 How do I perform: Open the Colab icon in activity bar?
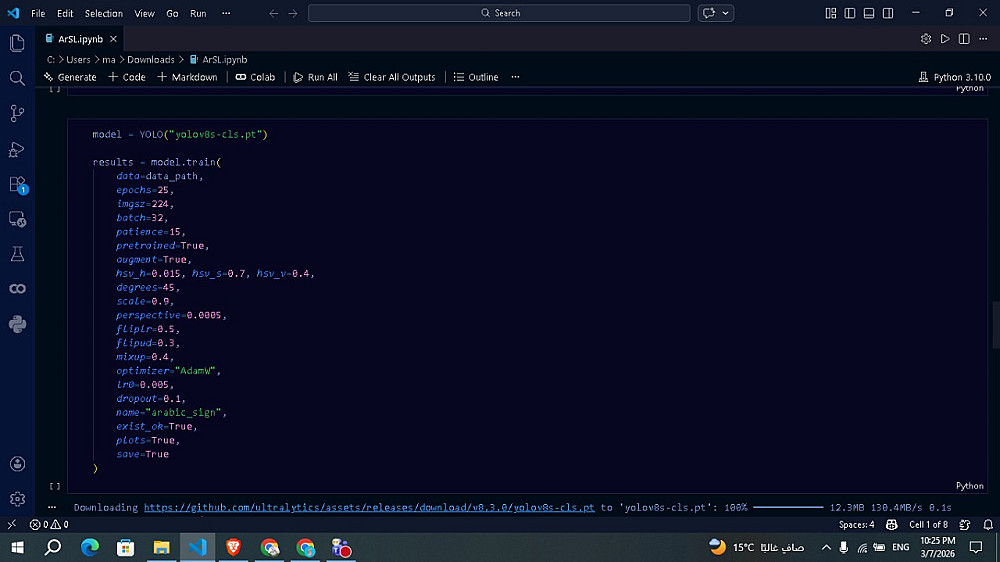point(17,289)
